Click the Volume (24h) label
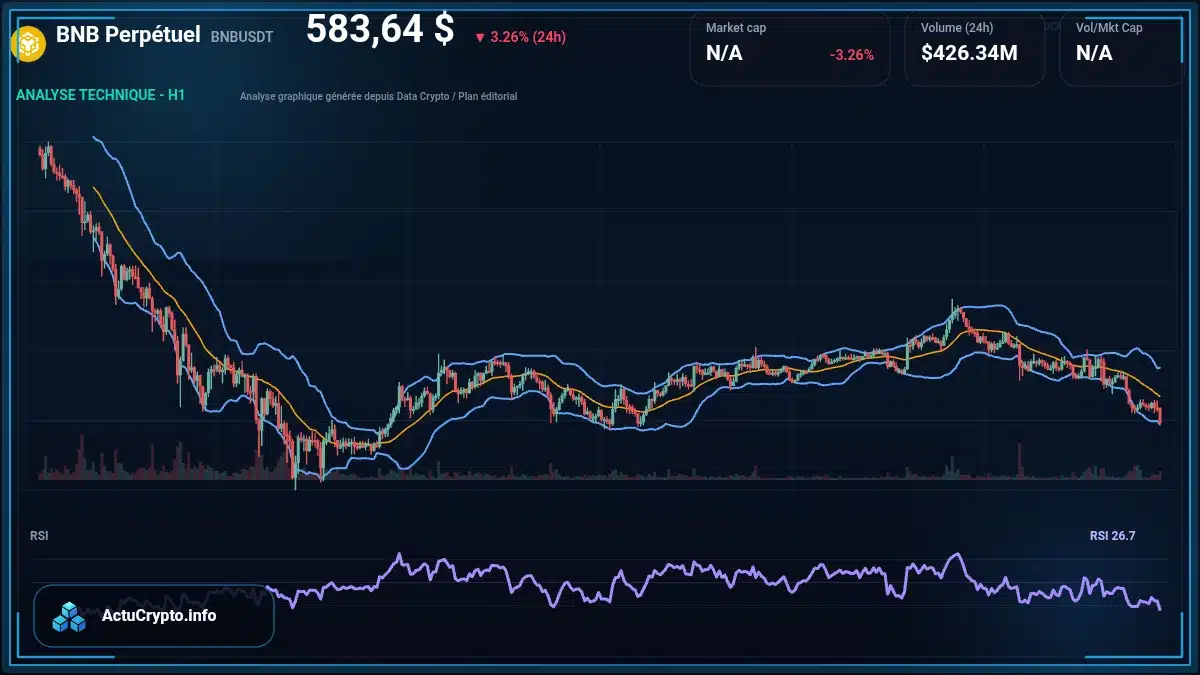The width and height of the screenshot is (1200, 675). (x=955, y=28)
